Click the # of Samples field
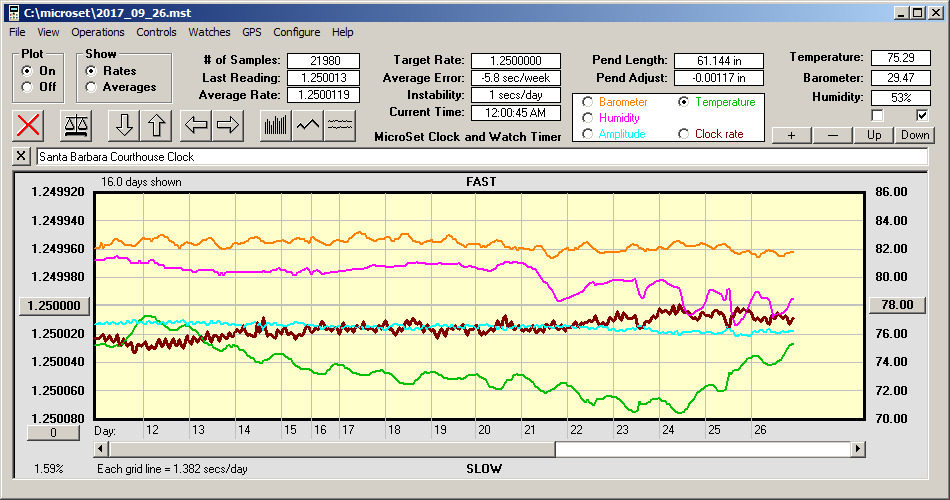The width and height of the screenshot is (950, 500). 324,61
